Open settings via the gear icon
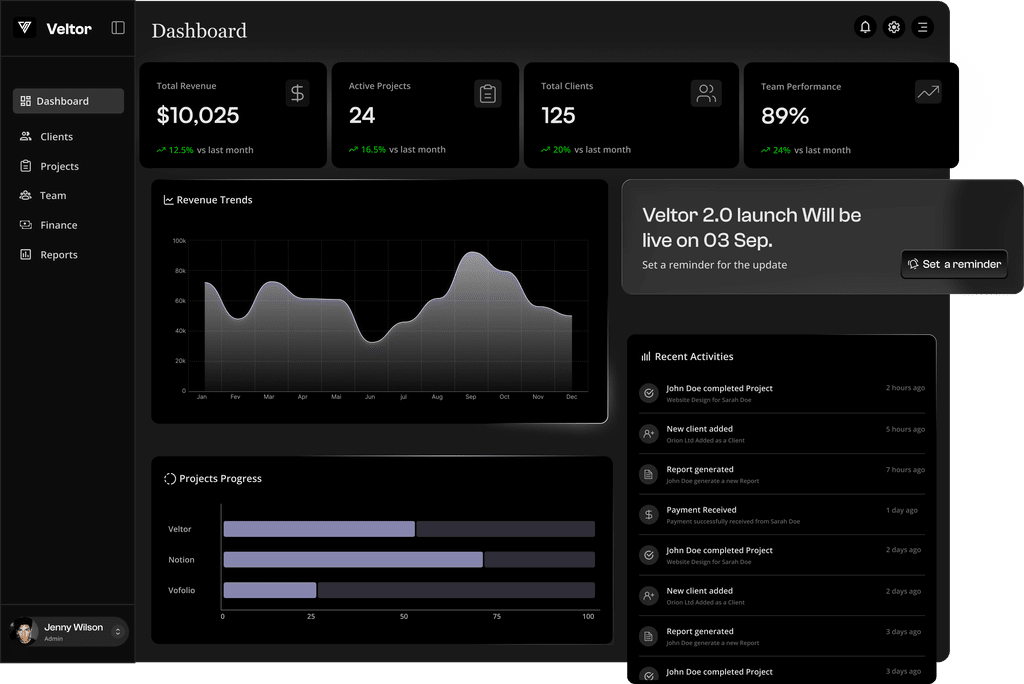 (894, 28)
